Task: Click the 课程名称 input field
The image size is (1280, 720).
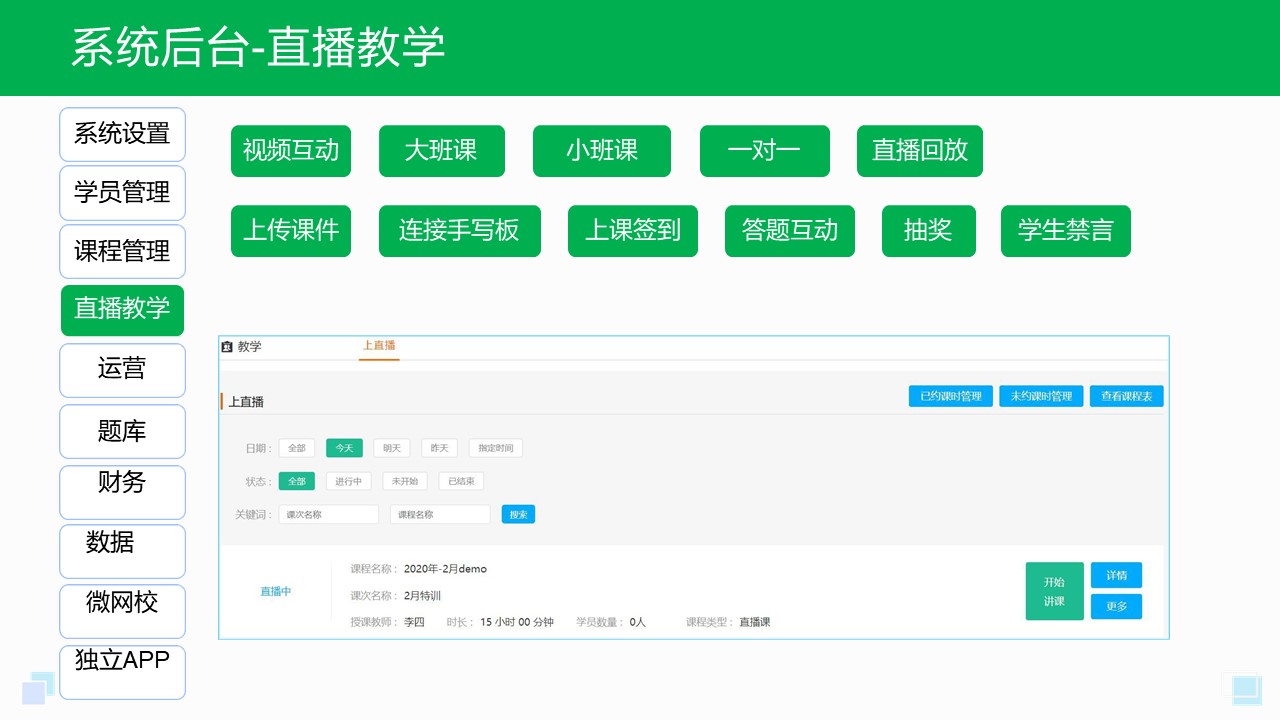Action: point(439,514)
